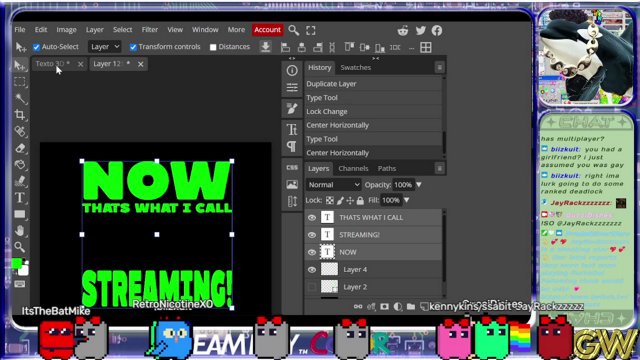Create new folder from Layers panel bottom
The height and width of the screenshot is (360, 640).
point(411,306)
